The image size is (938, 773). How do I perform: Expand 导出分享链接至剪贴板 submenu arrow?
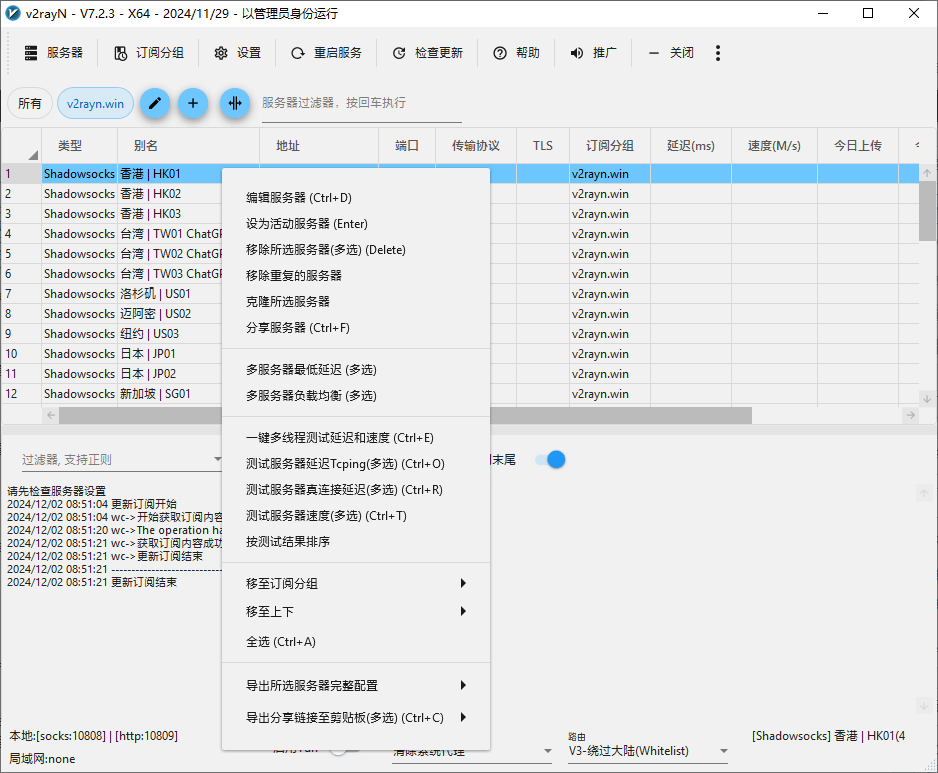(463, 717)
